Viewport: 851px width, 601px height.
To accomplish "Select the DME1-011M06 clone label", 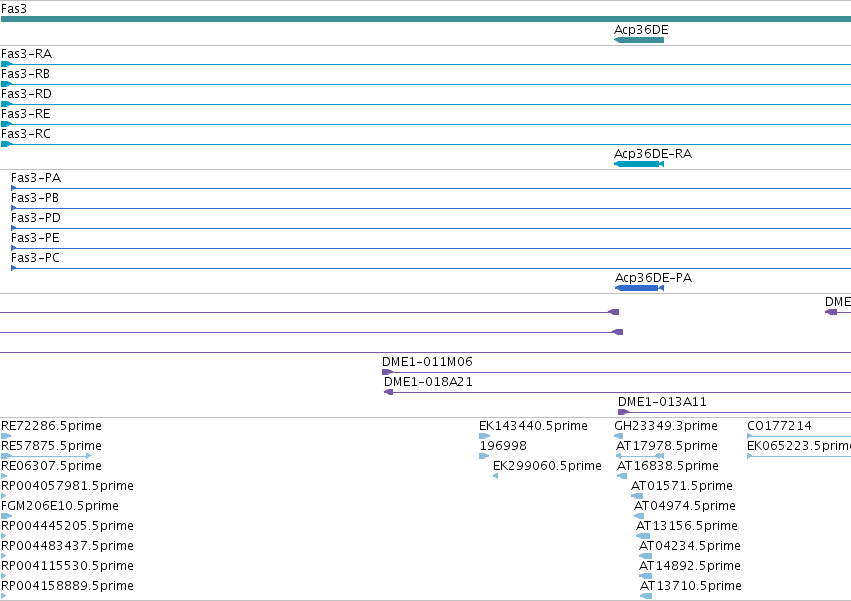I will [427, 362].
